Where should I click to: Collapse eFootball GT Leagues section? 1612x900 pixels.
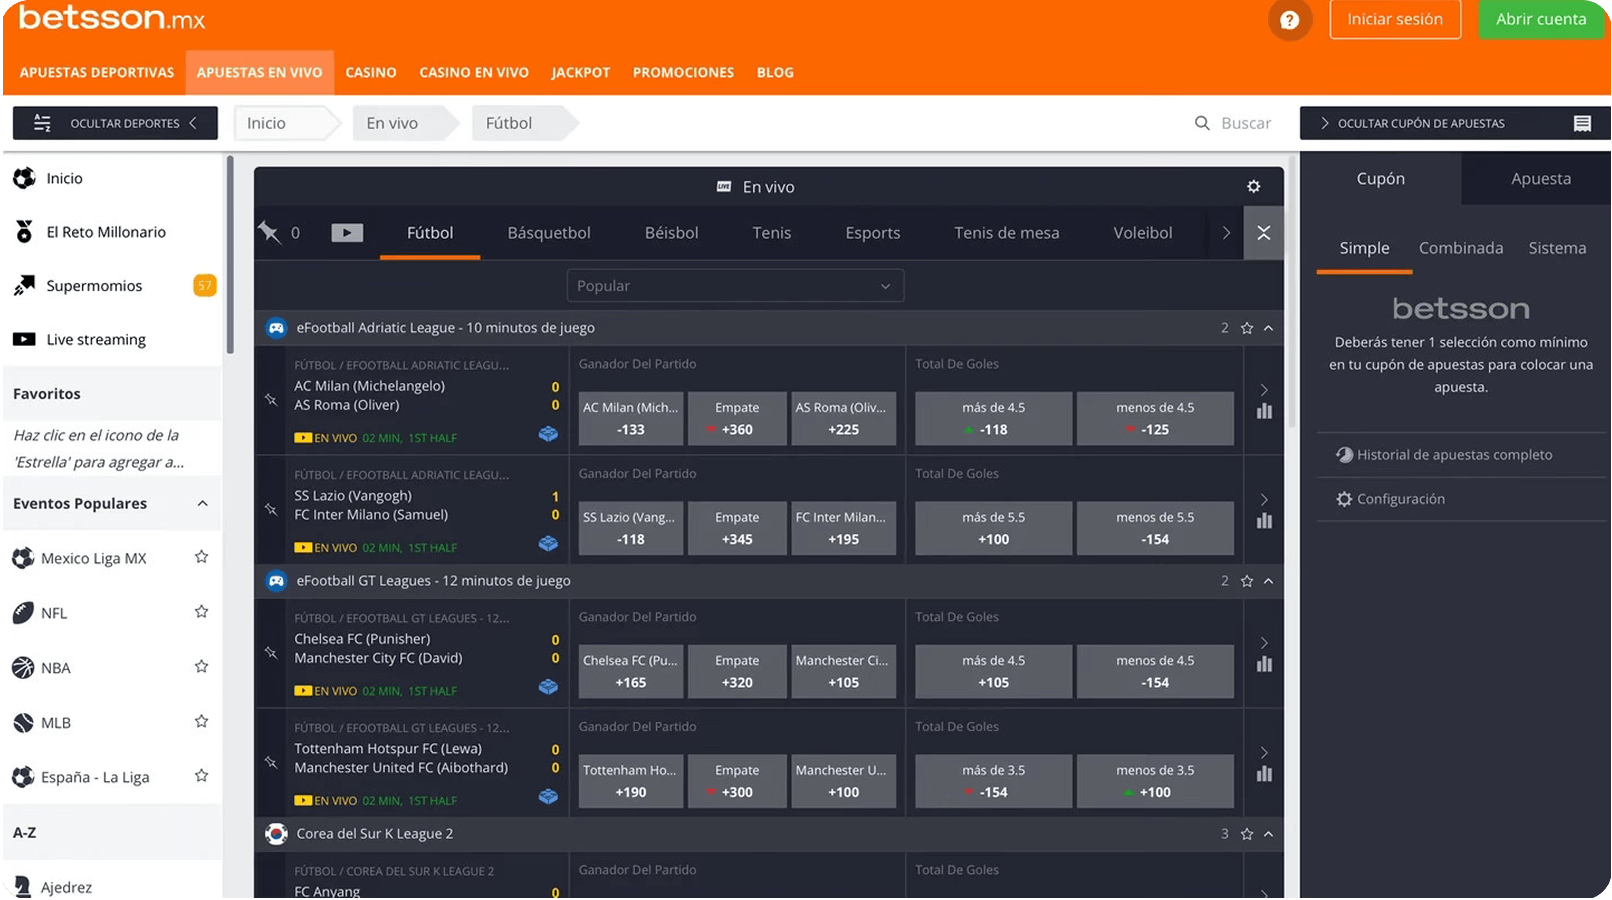pyautogui.click(x=1269, y=581)
